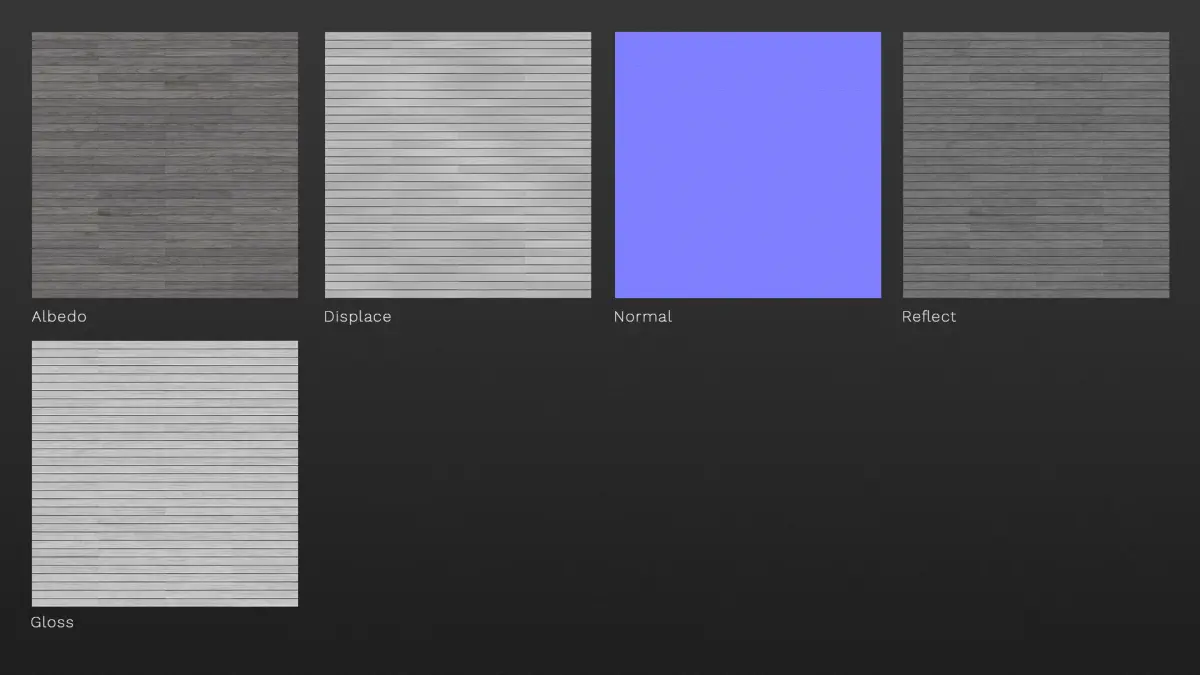Open the Albedo texture map thumbnail
Image resolution: width=1200 pixels, height=675 pixels.
coord(165,165)
